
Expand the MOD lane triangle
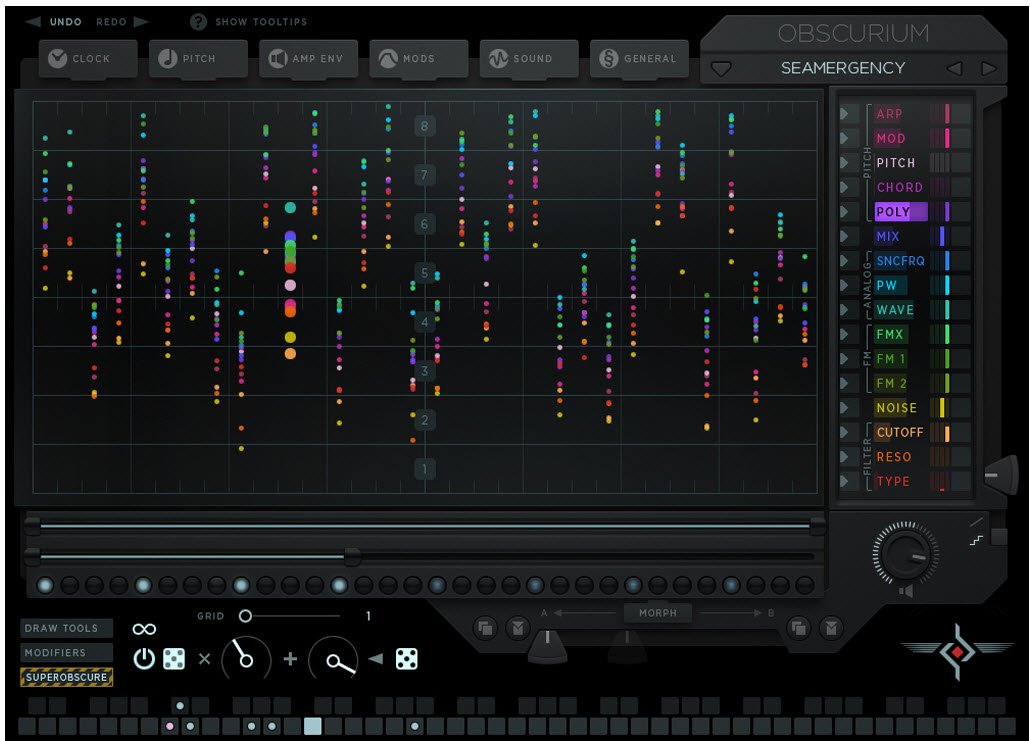click(846, 138)
